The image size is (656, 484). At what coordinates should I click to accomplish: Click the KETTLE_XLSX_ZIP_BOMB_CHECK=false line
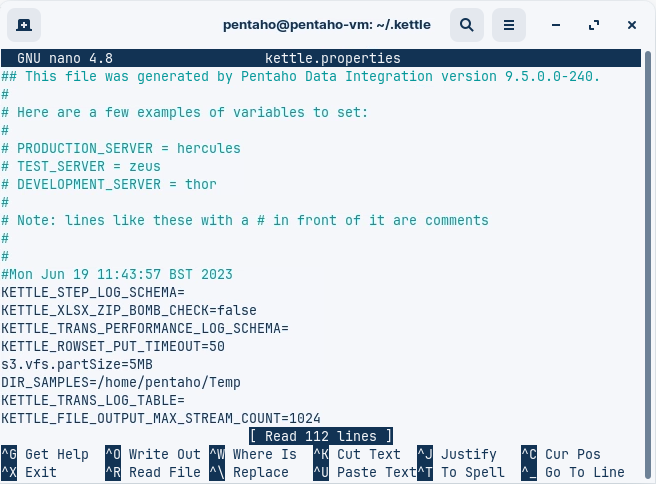129,310
